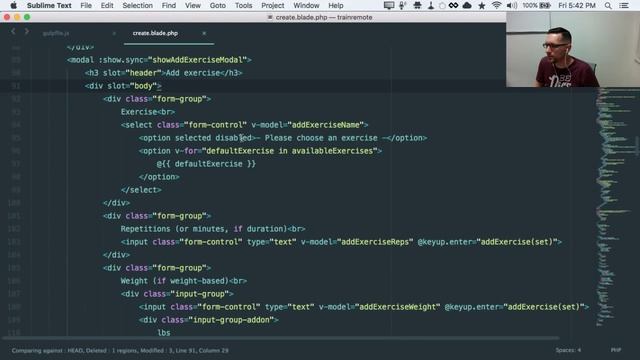Viewport: 640px width, 360px height.
Task: Change syntax via PHP status item
Action: [616, 350]
